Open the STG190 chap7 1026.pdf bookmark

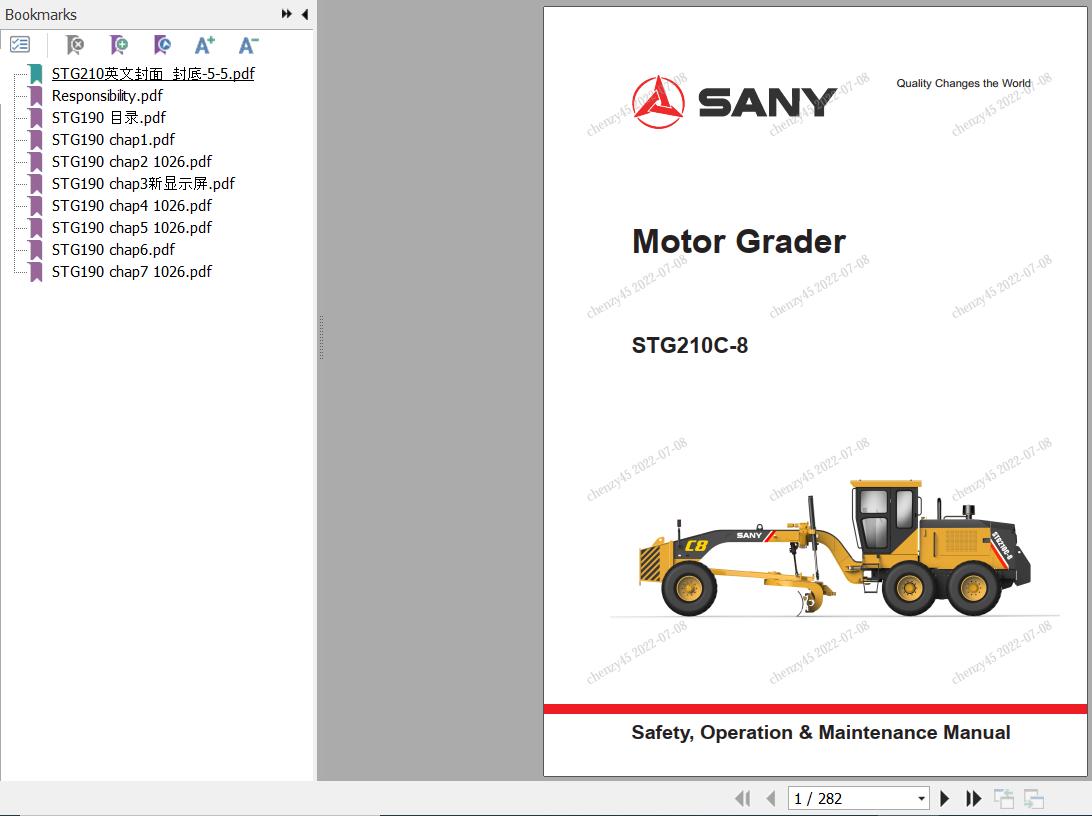tap(132, 272)
